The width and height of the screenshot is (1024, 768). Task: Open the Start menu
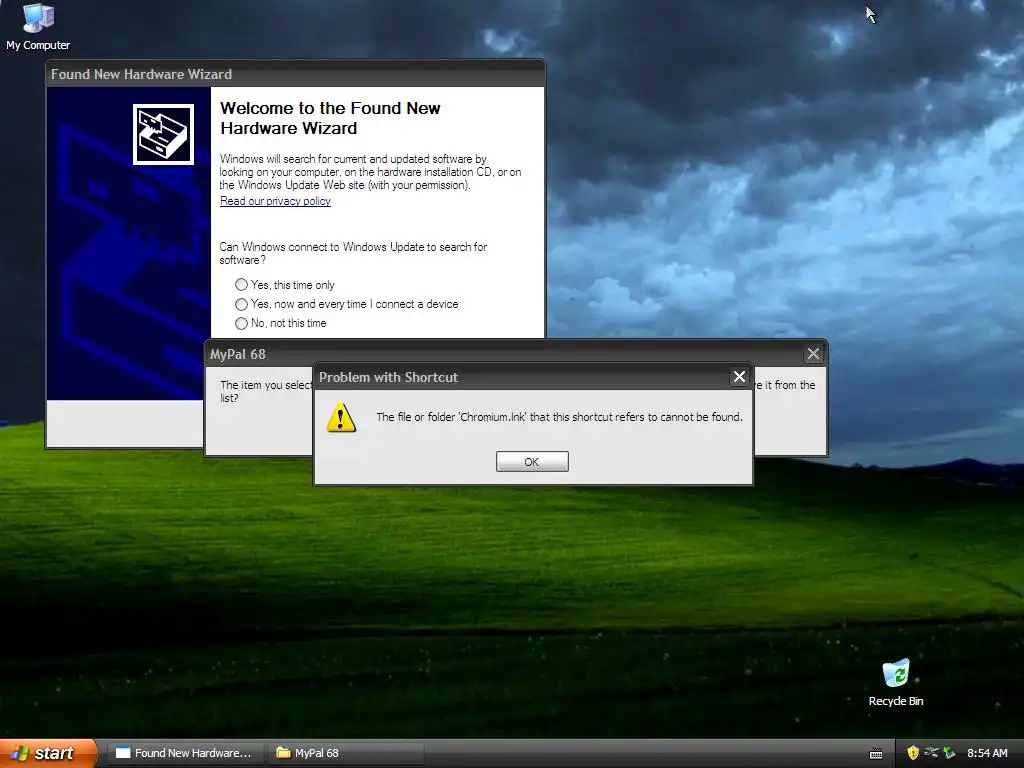48,753
